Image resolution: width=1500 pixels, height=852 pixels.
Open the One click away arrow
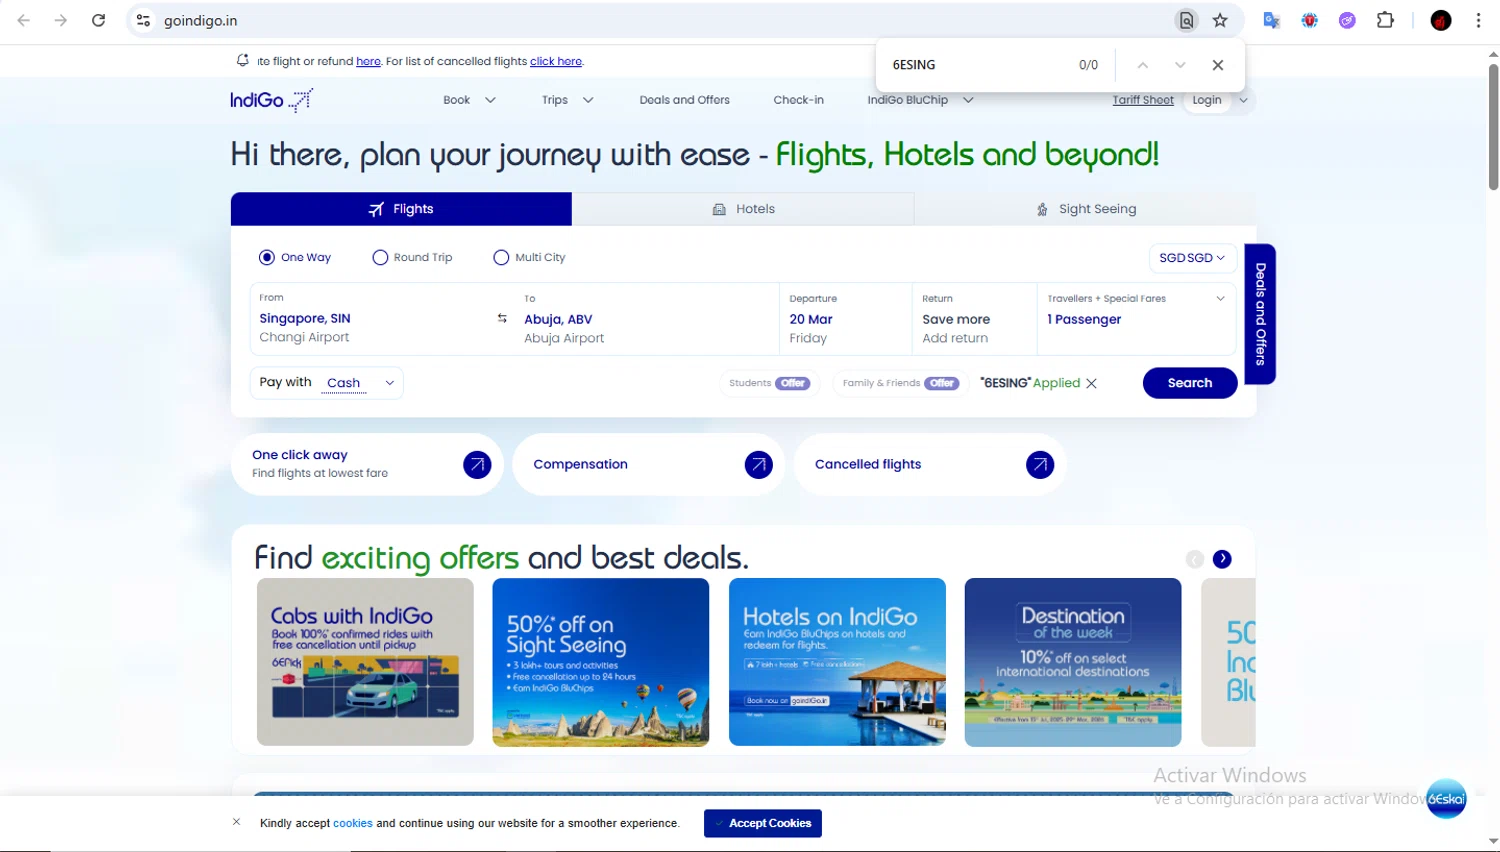tap(477, 464)
